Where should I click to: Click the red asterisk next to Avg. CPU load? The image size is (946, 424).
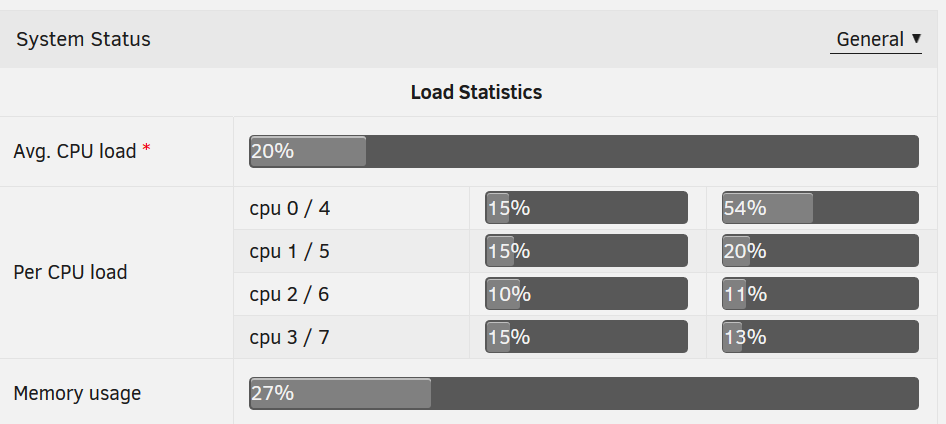coord(146,149)
